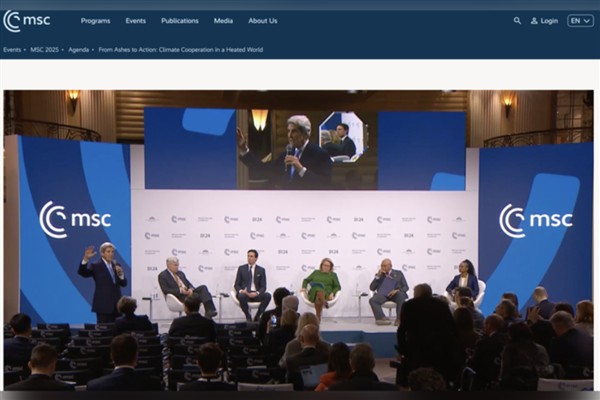Open the Events menu
Screen dimensions: 600x400
pyautogui.click(x=135, y=20)
